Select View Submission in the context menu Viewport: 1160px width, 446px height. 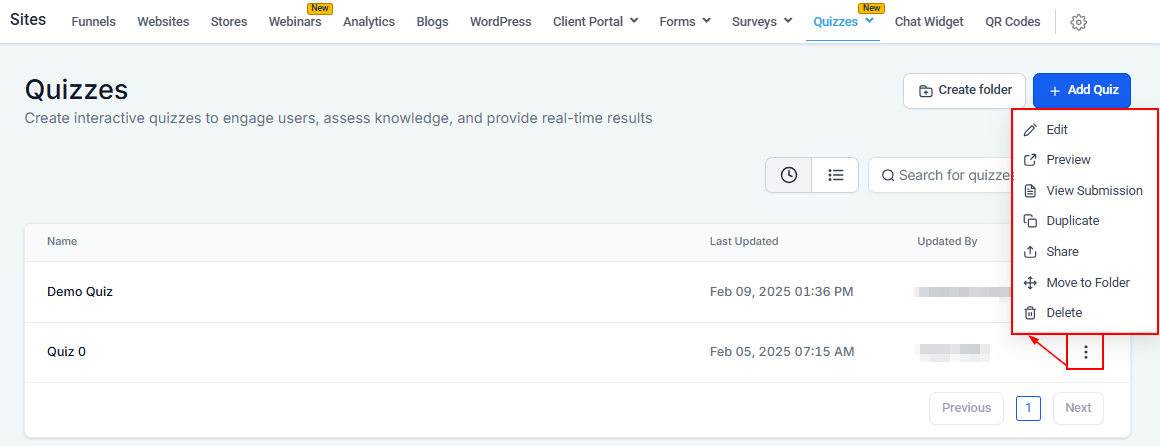pyautogui.click(x=1094, y=191)
